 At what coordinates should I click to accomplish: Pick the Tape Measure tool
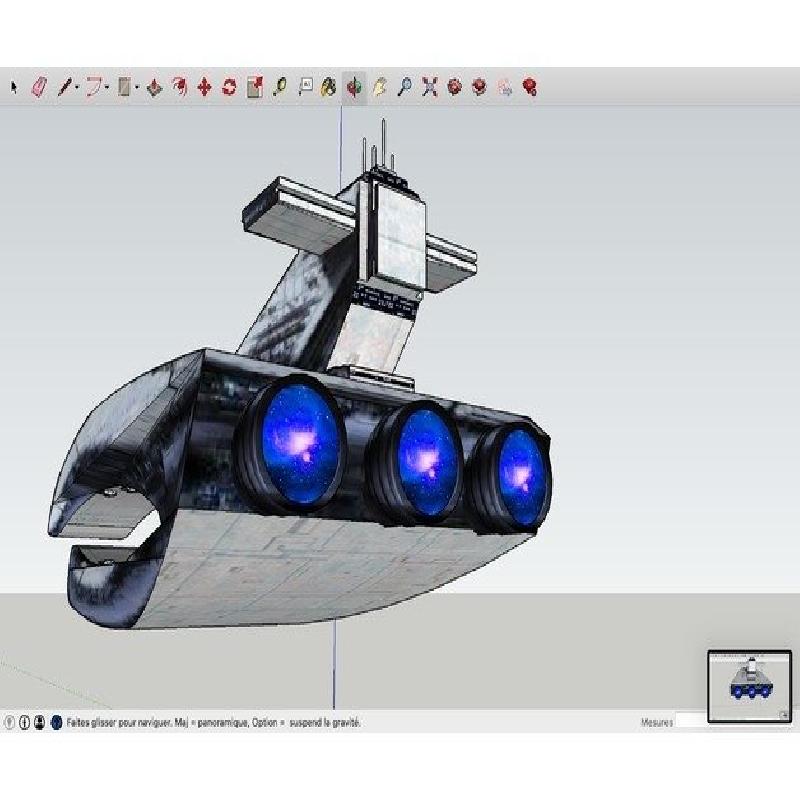click(280, 87)
